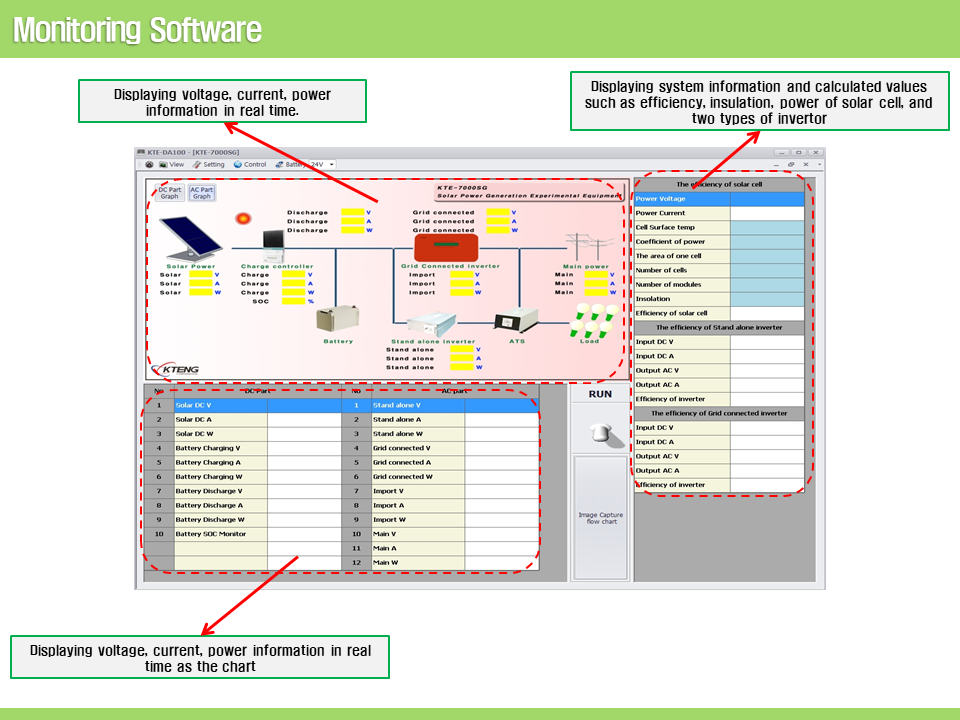Viewport: 960px width, 720px height.
Task: Click the main power utility pole icon
Action: [x=586, y=246]
